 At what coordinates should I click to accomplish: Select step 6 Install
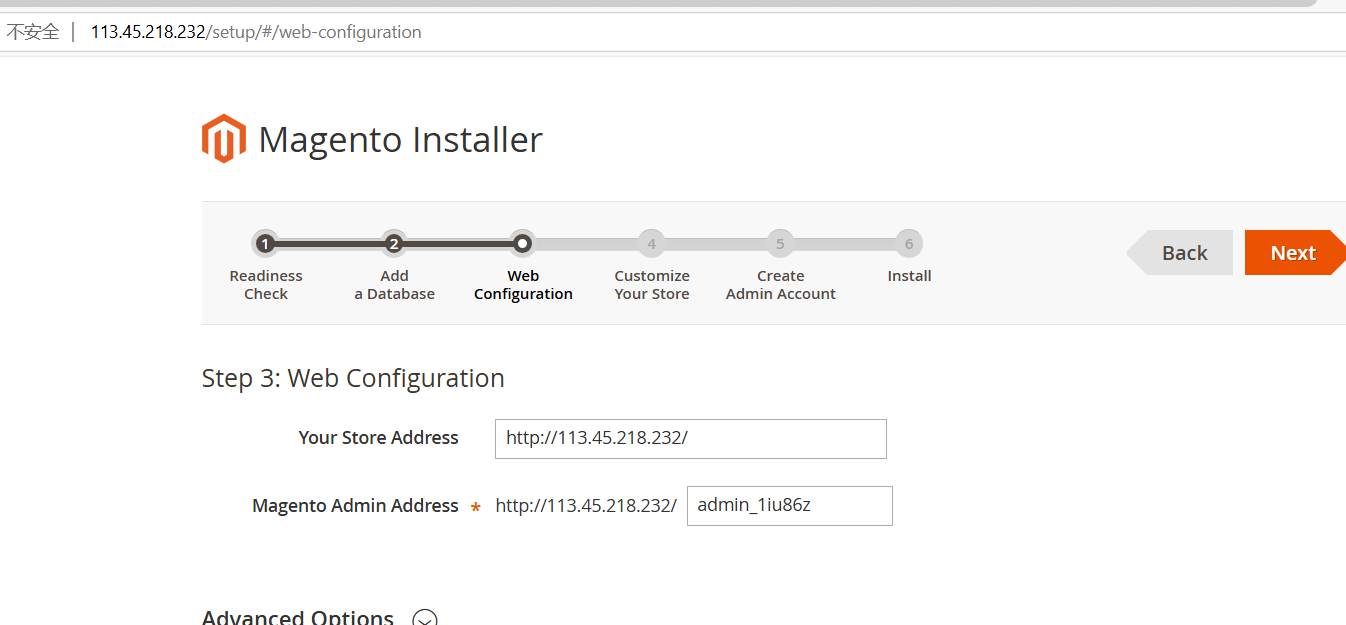(909, 243)
